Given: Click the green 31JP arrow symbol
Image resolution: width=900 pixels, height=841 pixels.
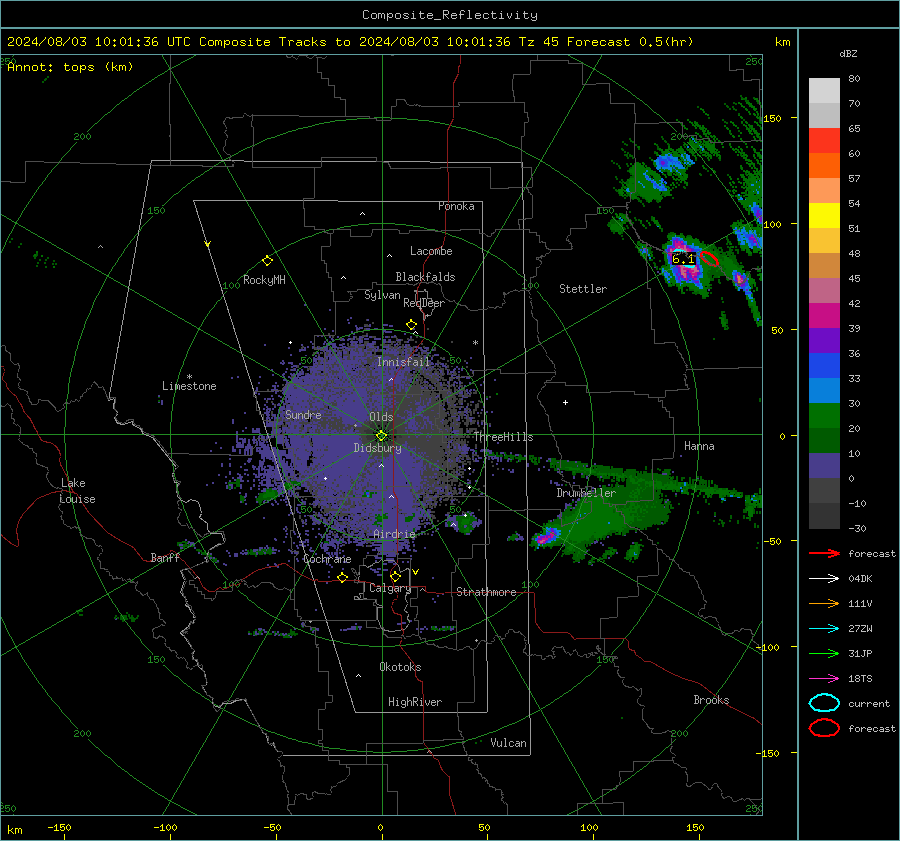Looking at the screenshot, I should 824,653.
